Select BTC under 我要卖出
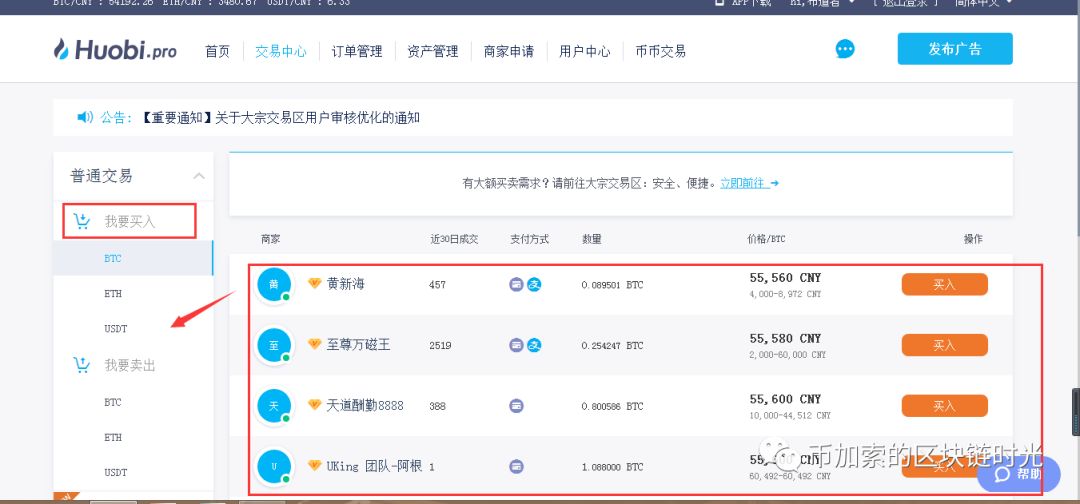Image resolution: width=1080 pixels, height=504 pixels. click(x=113, y=402)
